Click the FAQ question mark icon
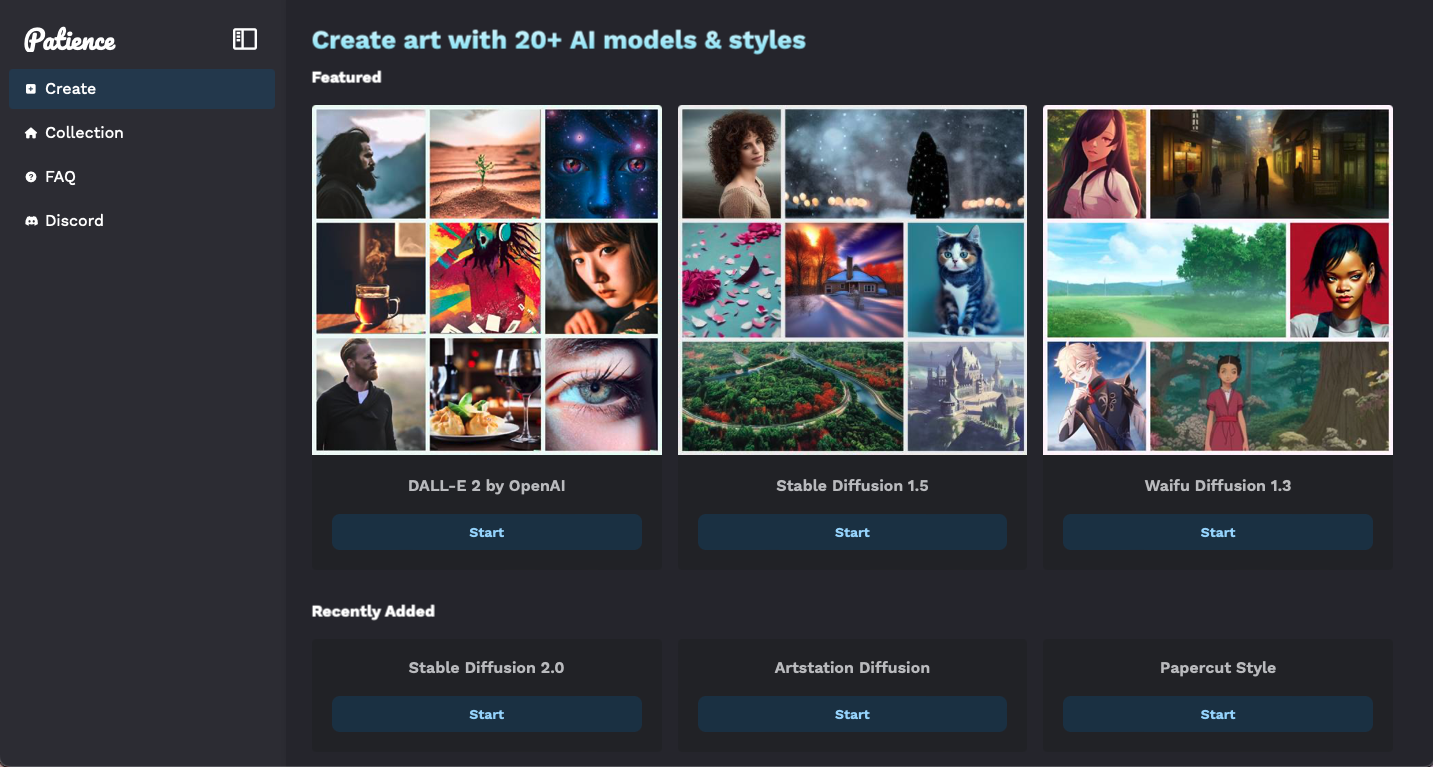 coord(31,177)
